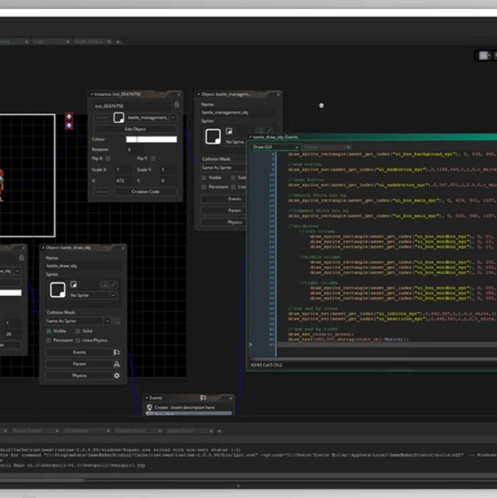Toggle Visible checkbox in battle_management object panel
The height and width of the screenshot is (498, 497).
(x=204, y=178)
